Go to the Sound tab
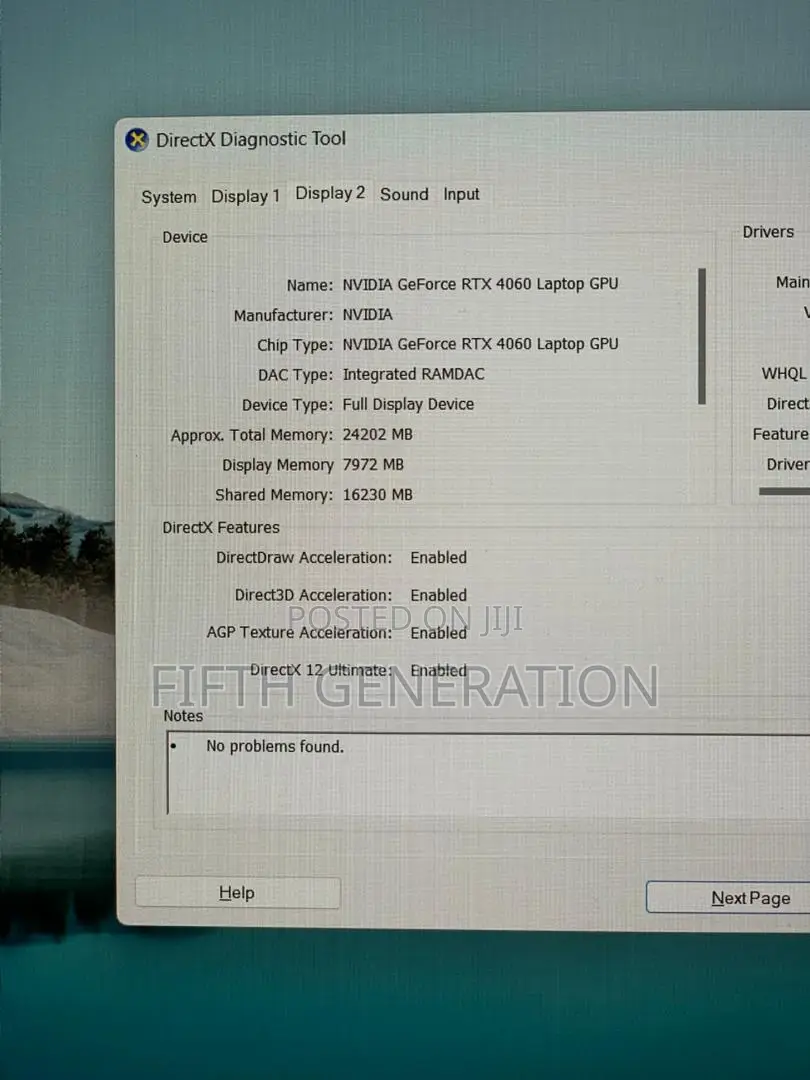The height and width of the screenshot is (1080, 810). coord(404,194)
